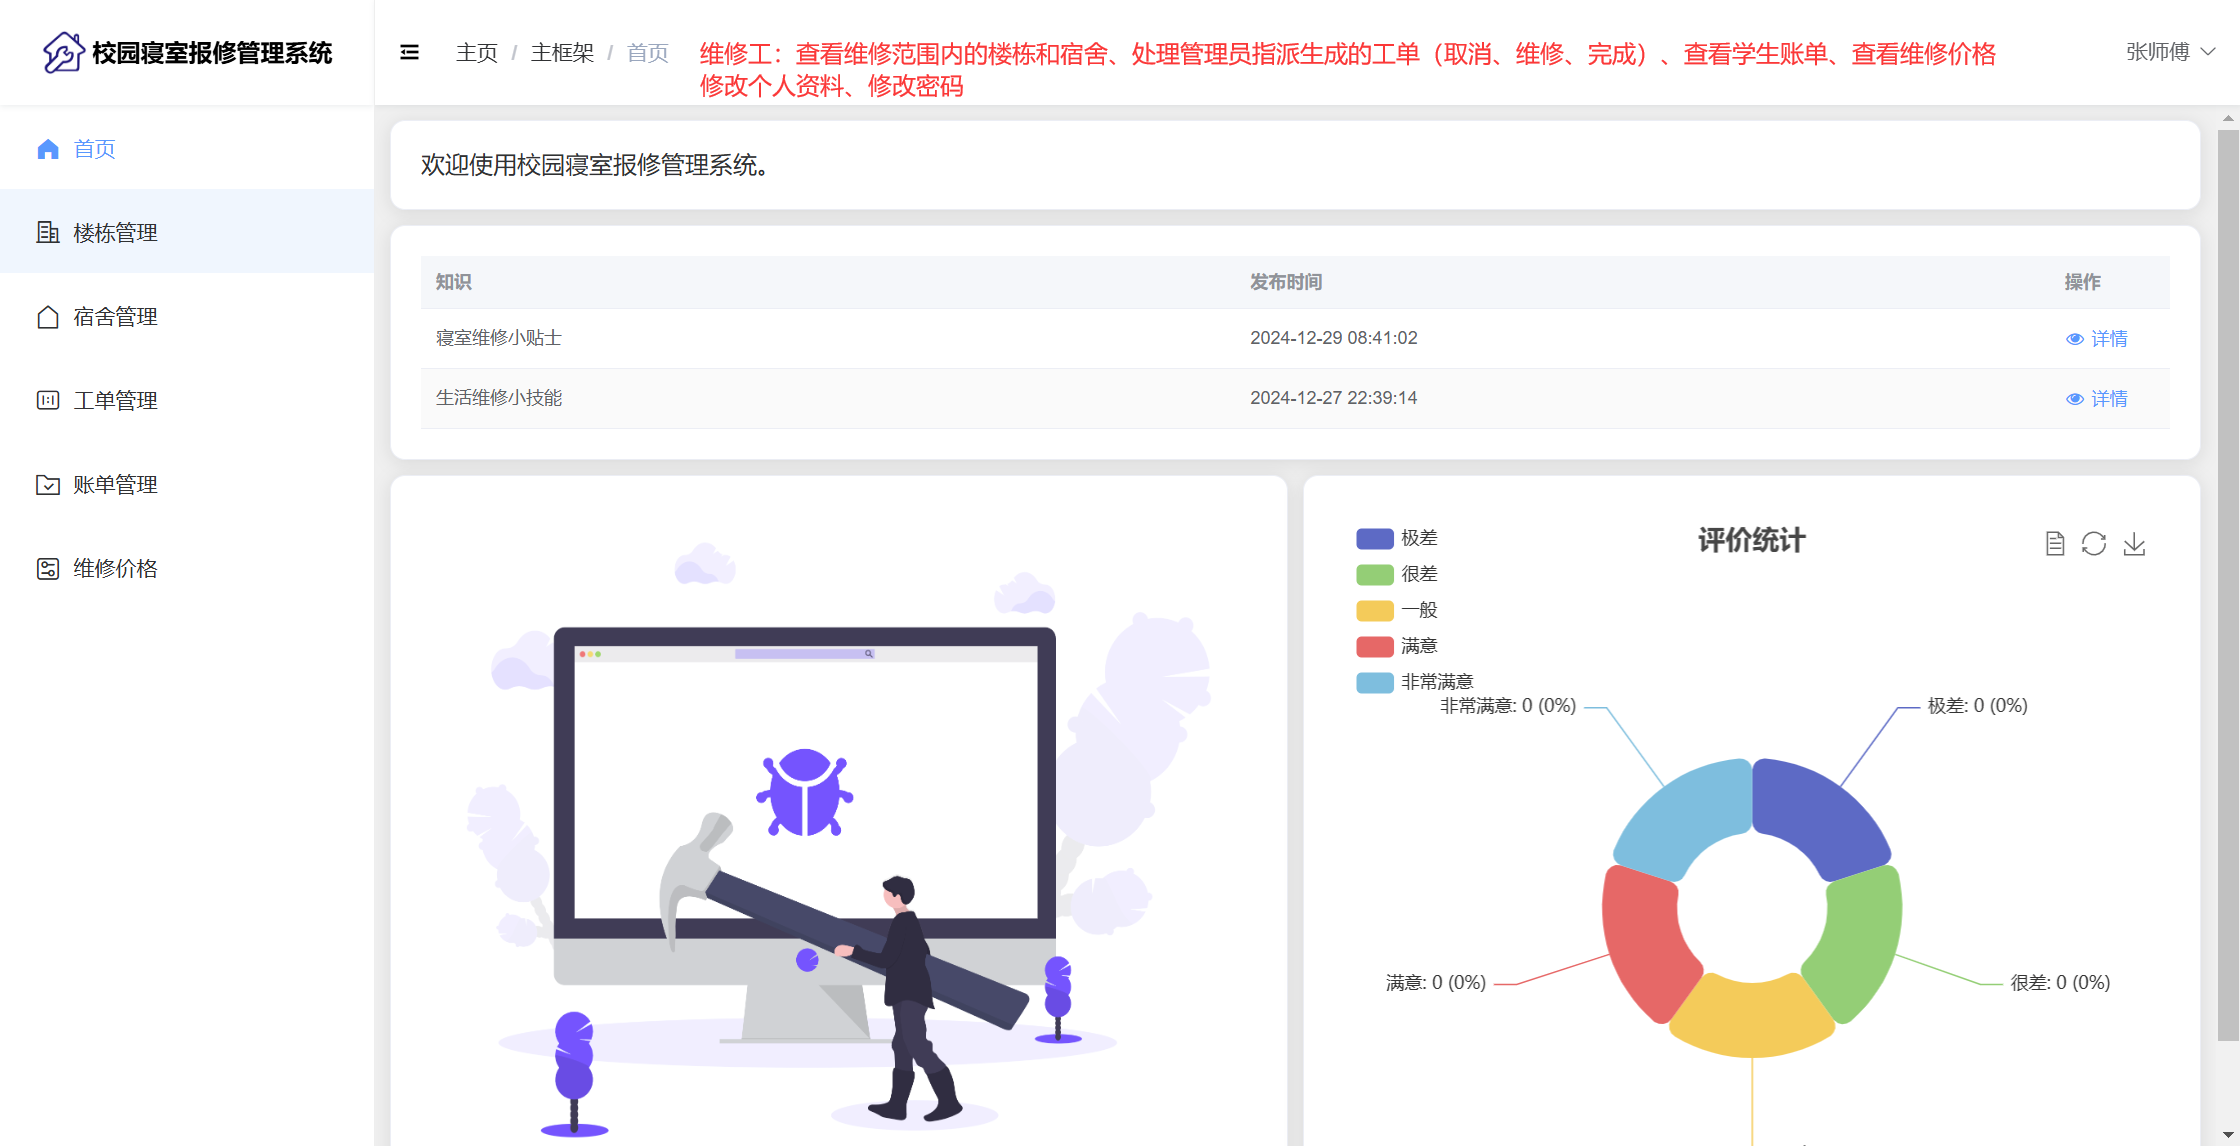This screenshot has width=2240, height=1146.
Task: Click the chart refresh restore icon
Action: (x=2094, y=543)
